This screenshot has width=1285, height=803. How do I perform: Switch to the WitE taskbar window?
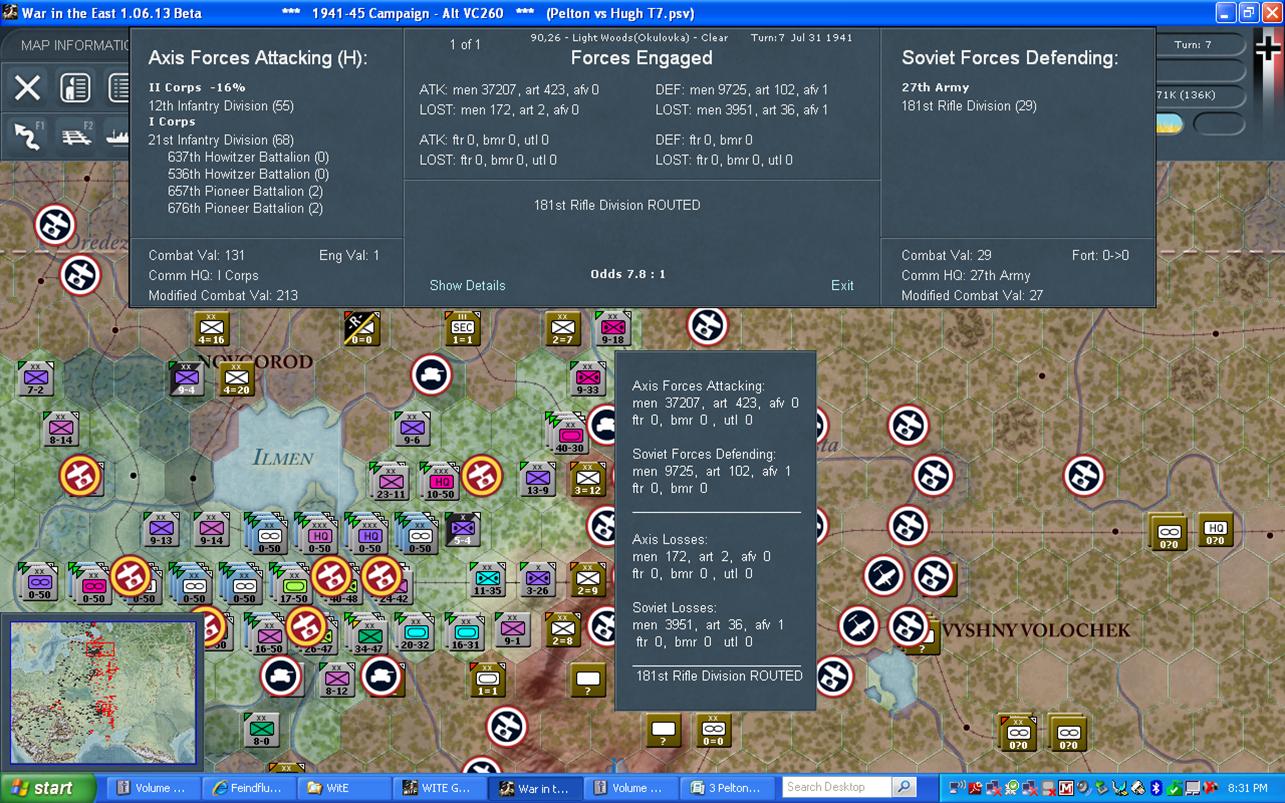(x=344, y=788)
